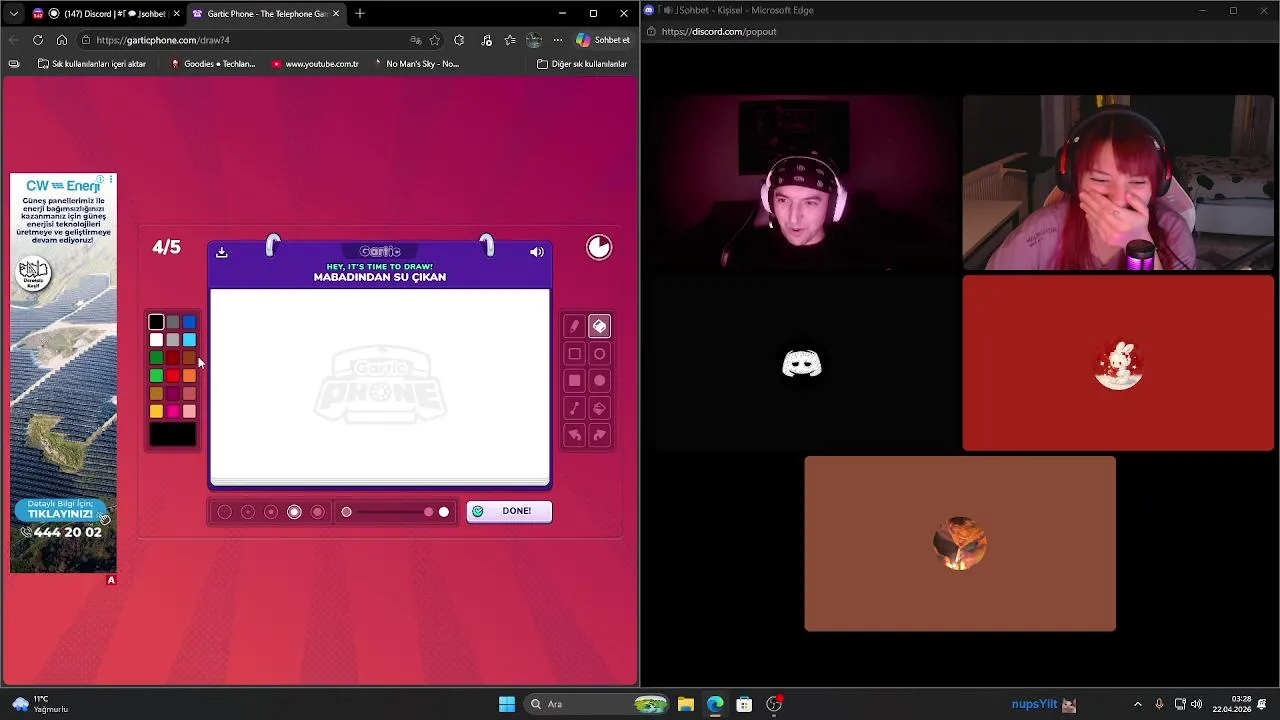Open Copilot Sohbet et button
Viewport: 1280px width, 720px height.
click(x=603, y=40)
